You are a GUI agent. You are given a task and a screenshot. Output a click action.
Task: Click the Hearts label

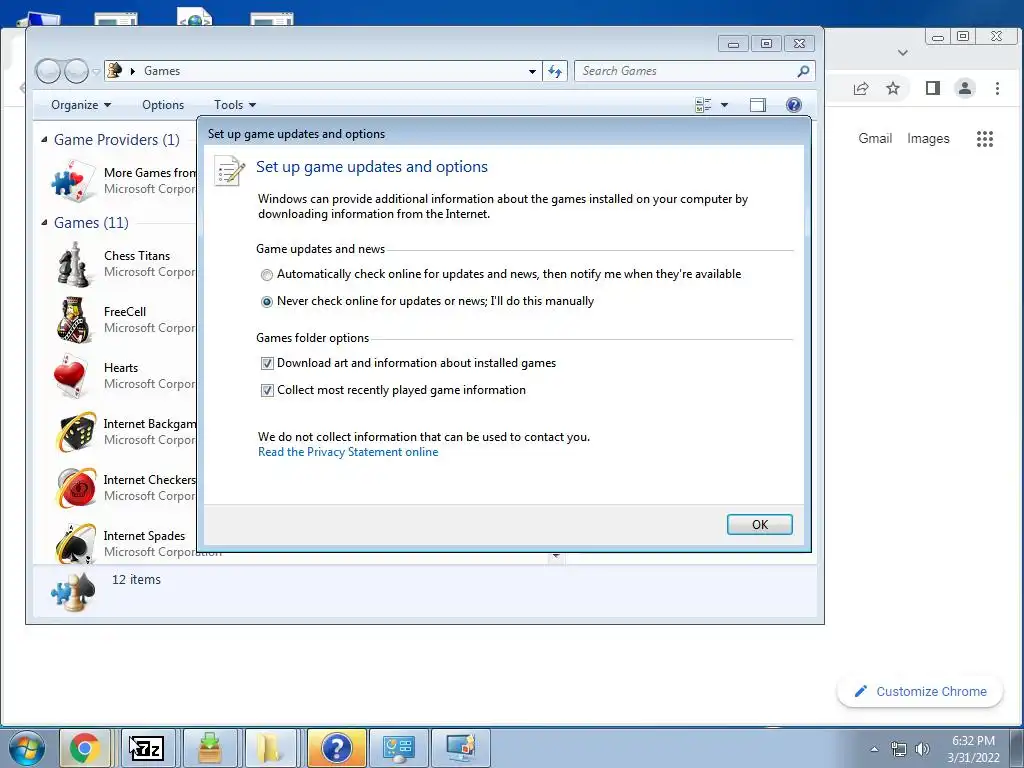[121, 368]
